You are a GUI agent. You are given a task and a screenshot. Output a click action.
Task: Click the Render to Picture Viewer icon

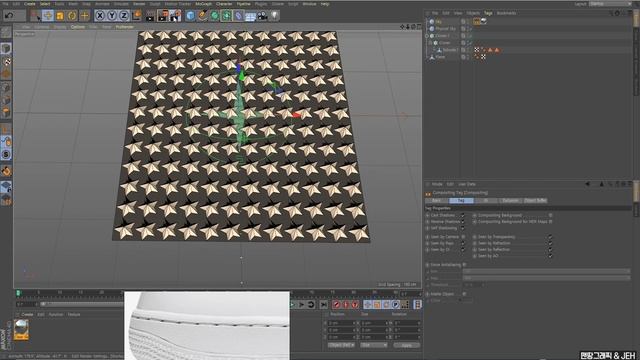point(163,16)
